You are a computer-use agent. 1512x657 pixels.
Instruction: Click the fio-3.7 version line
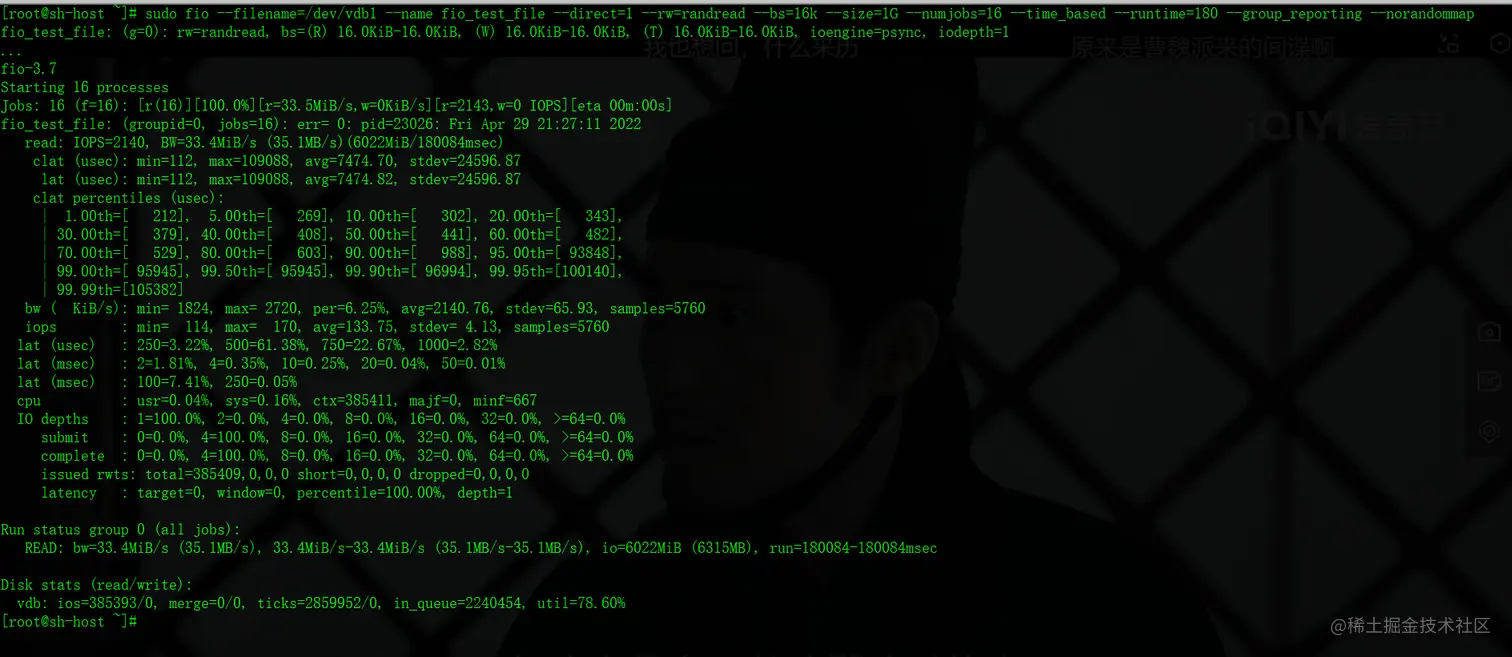point(29,69)
